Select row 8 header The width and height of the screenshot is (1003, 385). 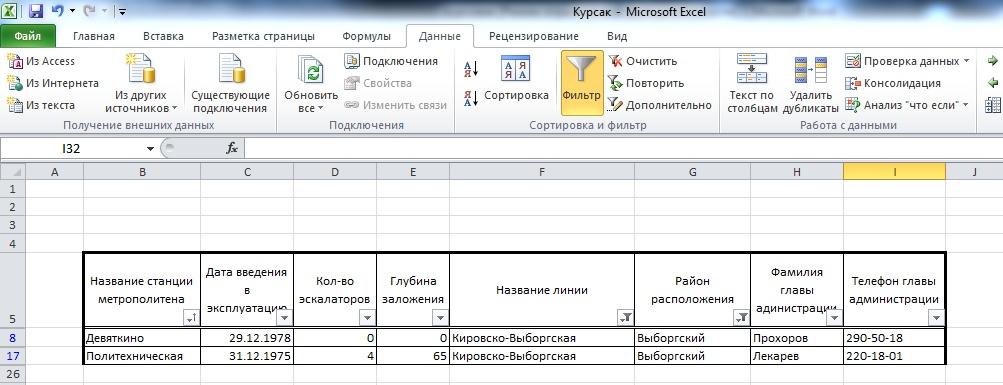[12, 338]
